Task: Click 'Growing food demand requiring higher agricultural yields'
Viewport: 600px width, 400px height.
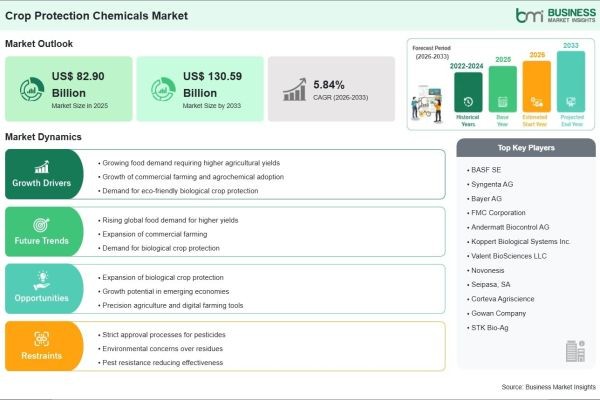Action: point(189,163)
